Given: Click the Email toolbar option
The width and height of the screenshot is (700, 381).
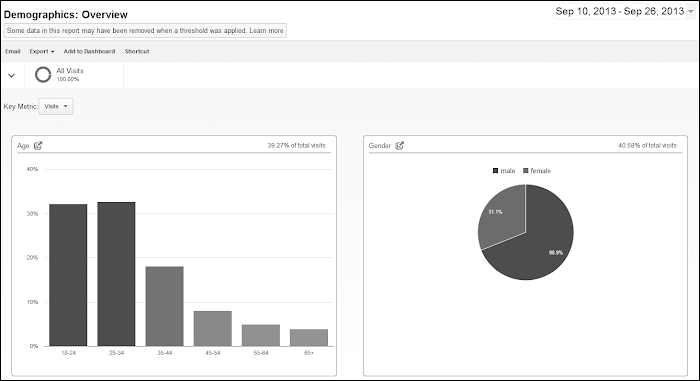Looking at the screenshot, I should (x=12, y=51).
